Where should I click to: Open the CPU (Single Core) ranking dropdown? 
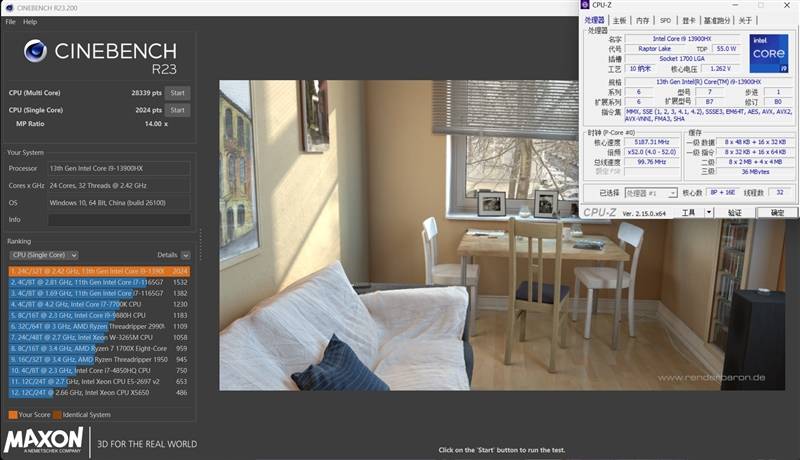click(44, 255)
